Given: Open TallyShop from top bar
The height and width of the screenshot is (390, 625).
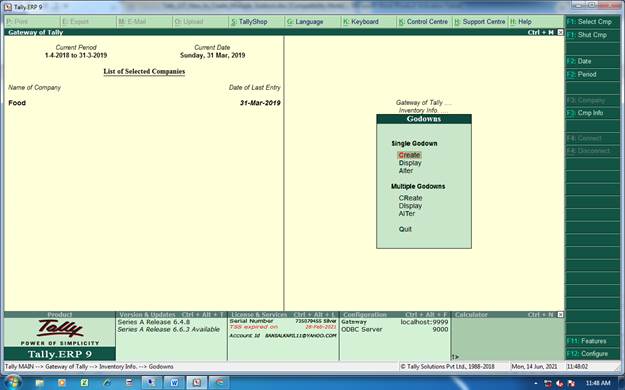Looking at the screenshot, I should tap(249, 22).
